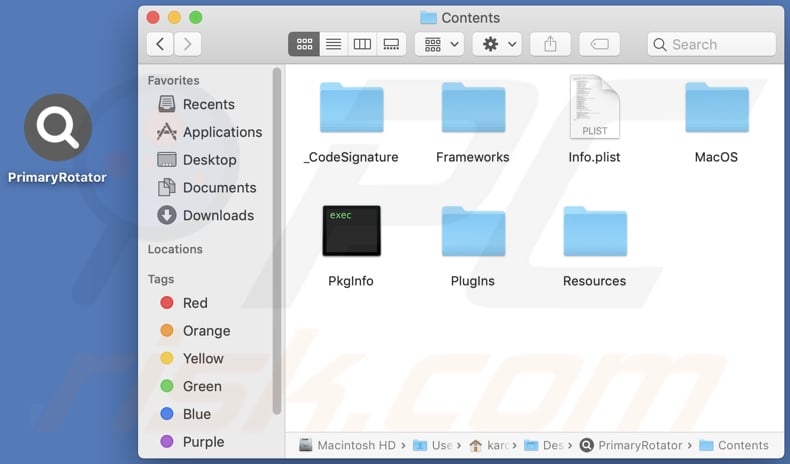This screenshot has width=790, height=464.
Task: Click the Locations section header
Action: click(175, 249)
